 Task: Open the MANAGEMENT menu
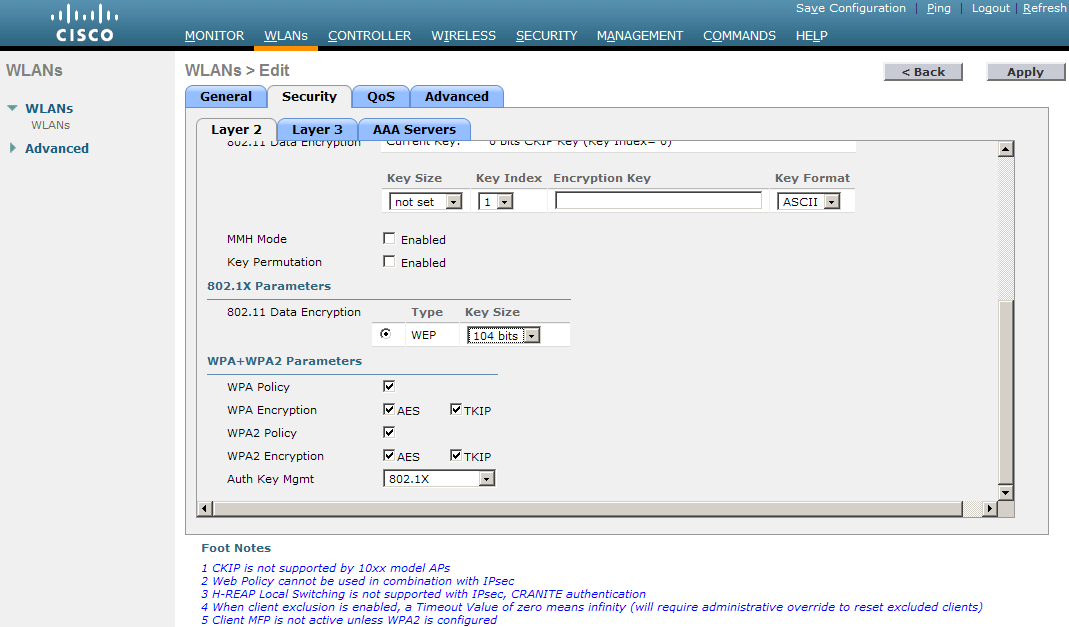pos(639,35)
